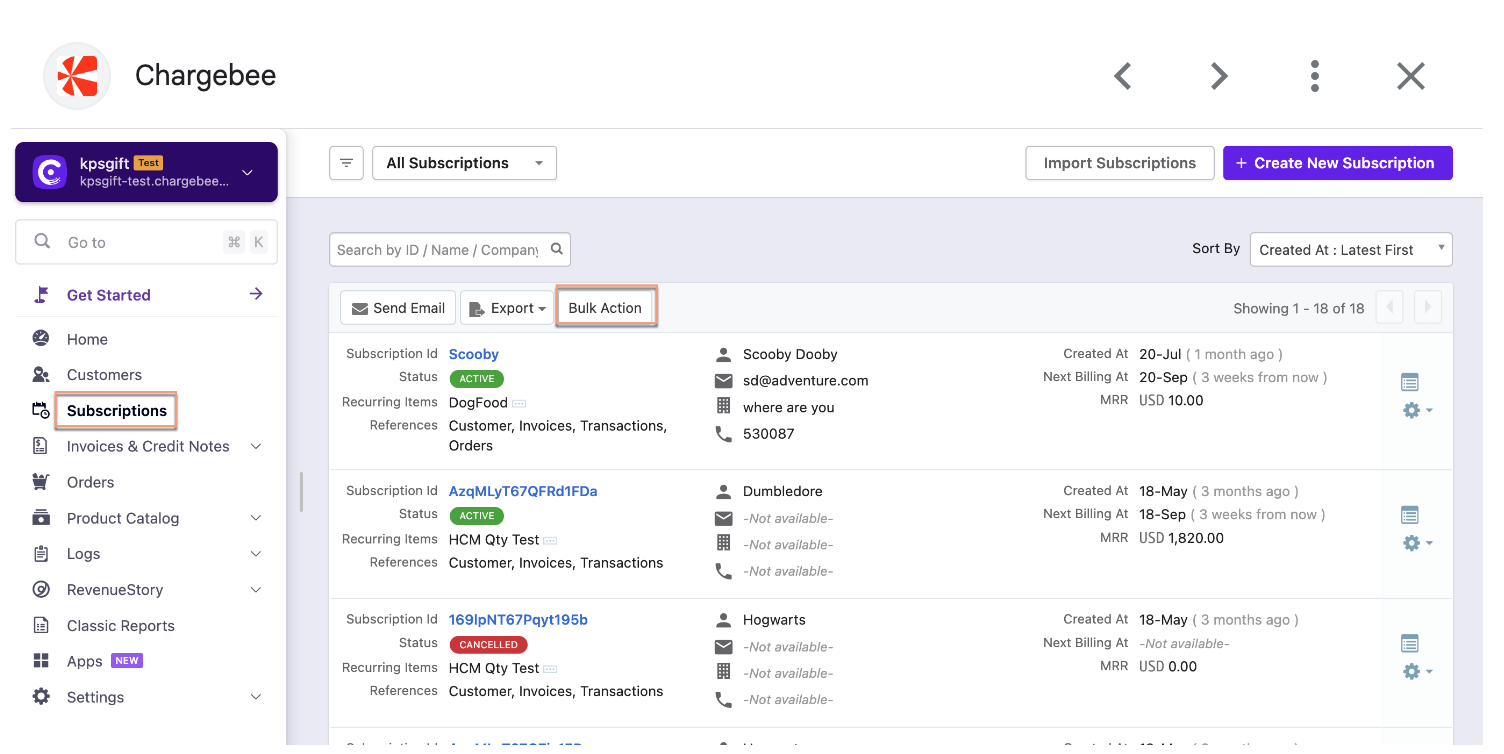Click previous results page arrow in list
This screenshot has width=1504, height=754.
[1390, 308]
